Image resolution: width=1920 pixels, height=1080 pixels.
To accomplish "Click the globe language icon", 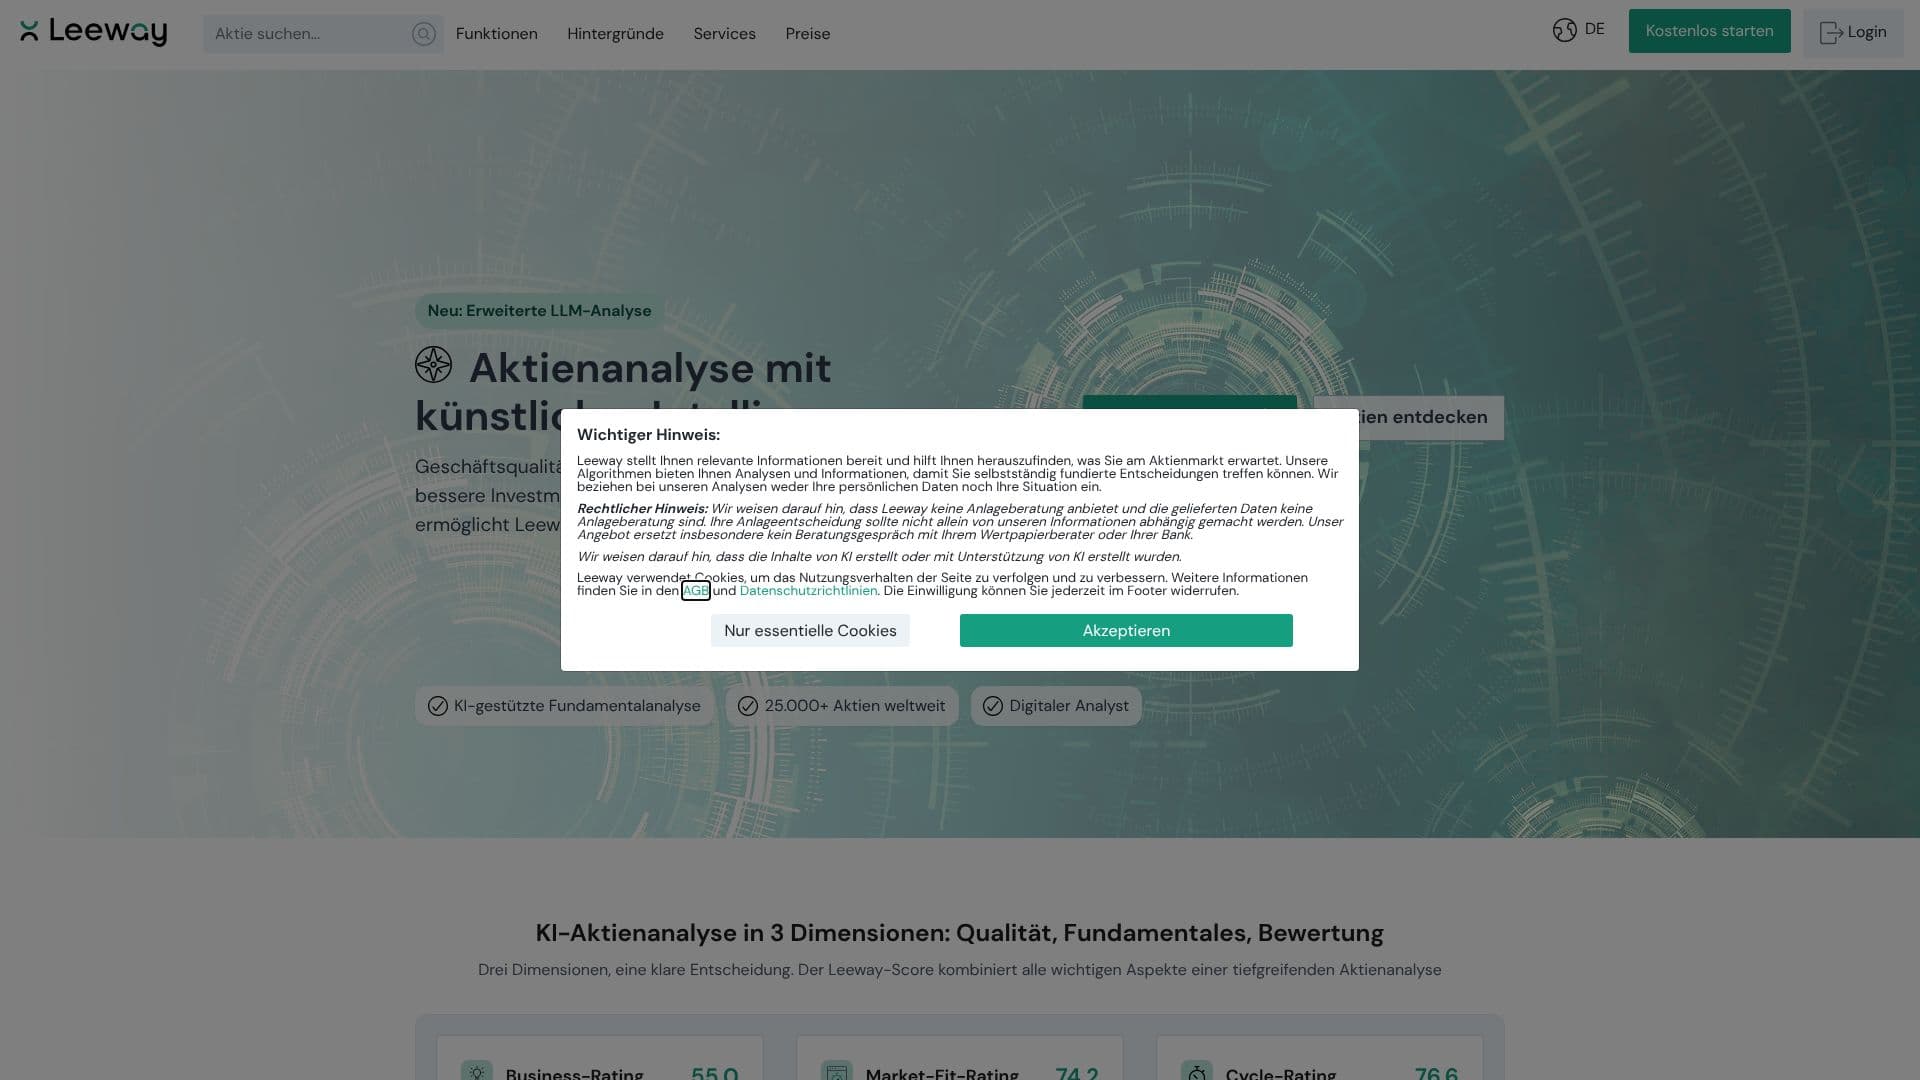I will point(1565,30).
